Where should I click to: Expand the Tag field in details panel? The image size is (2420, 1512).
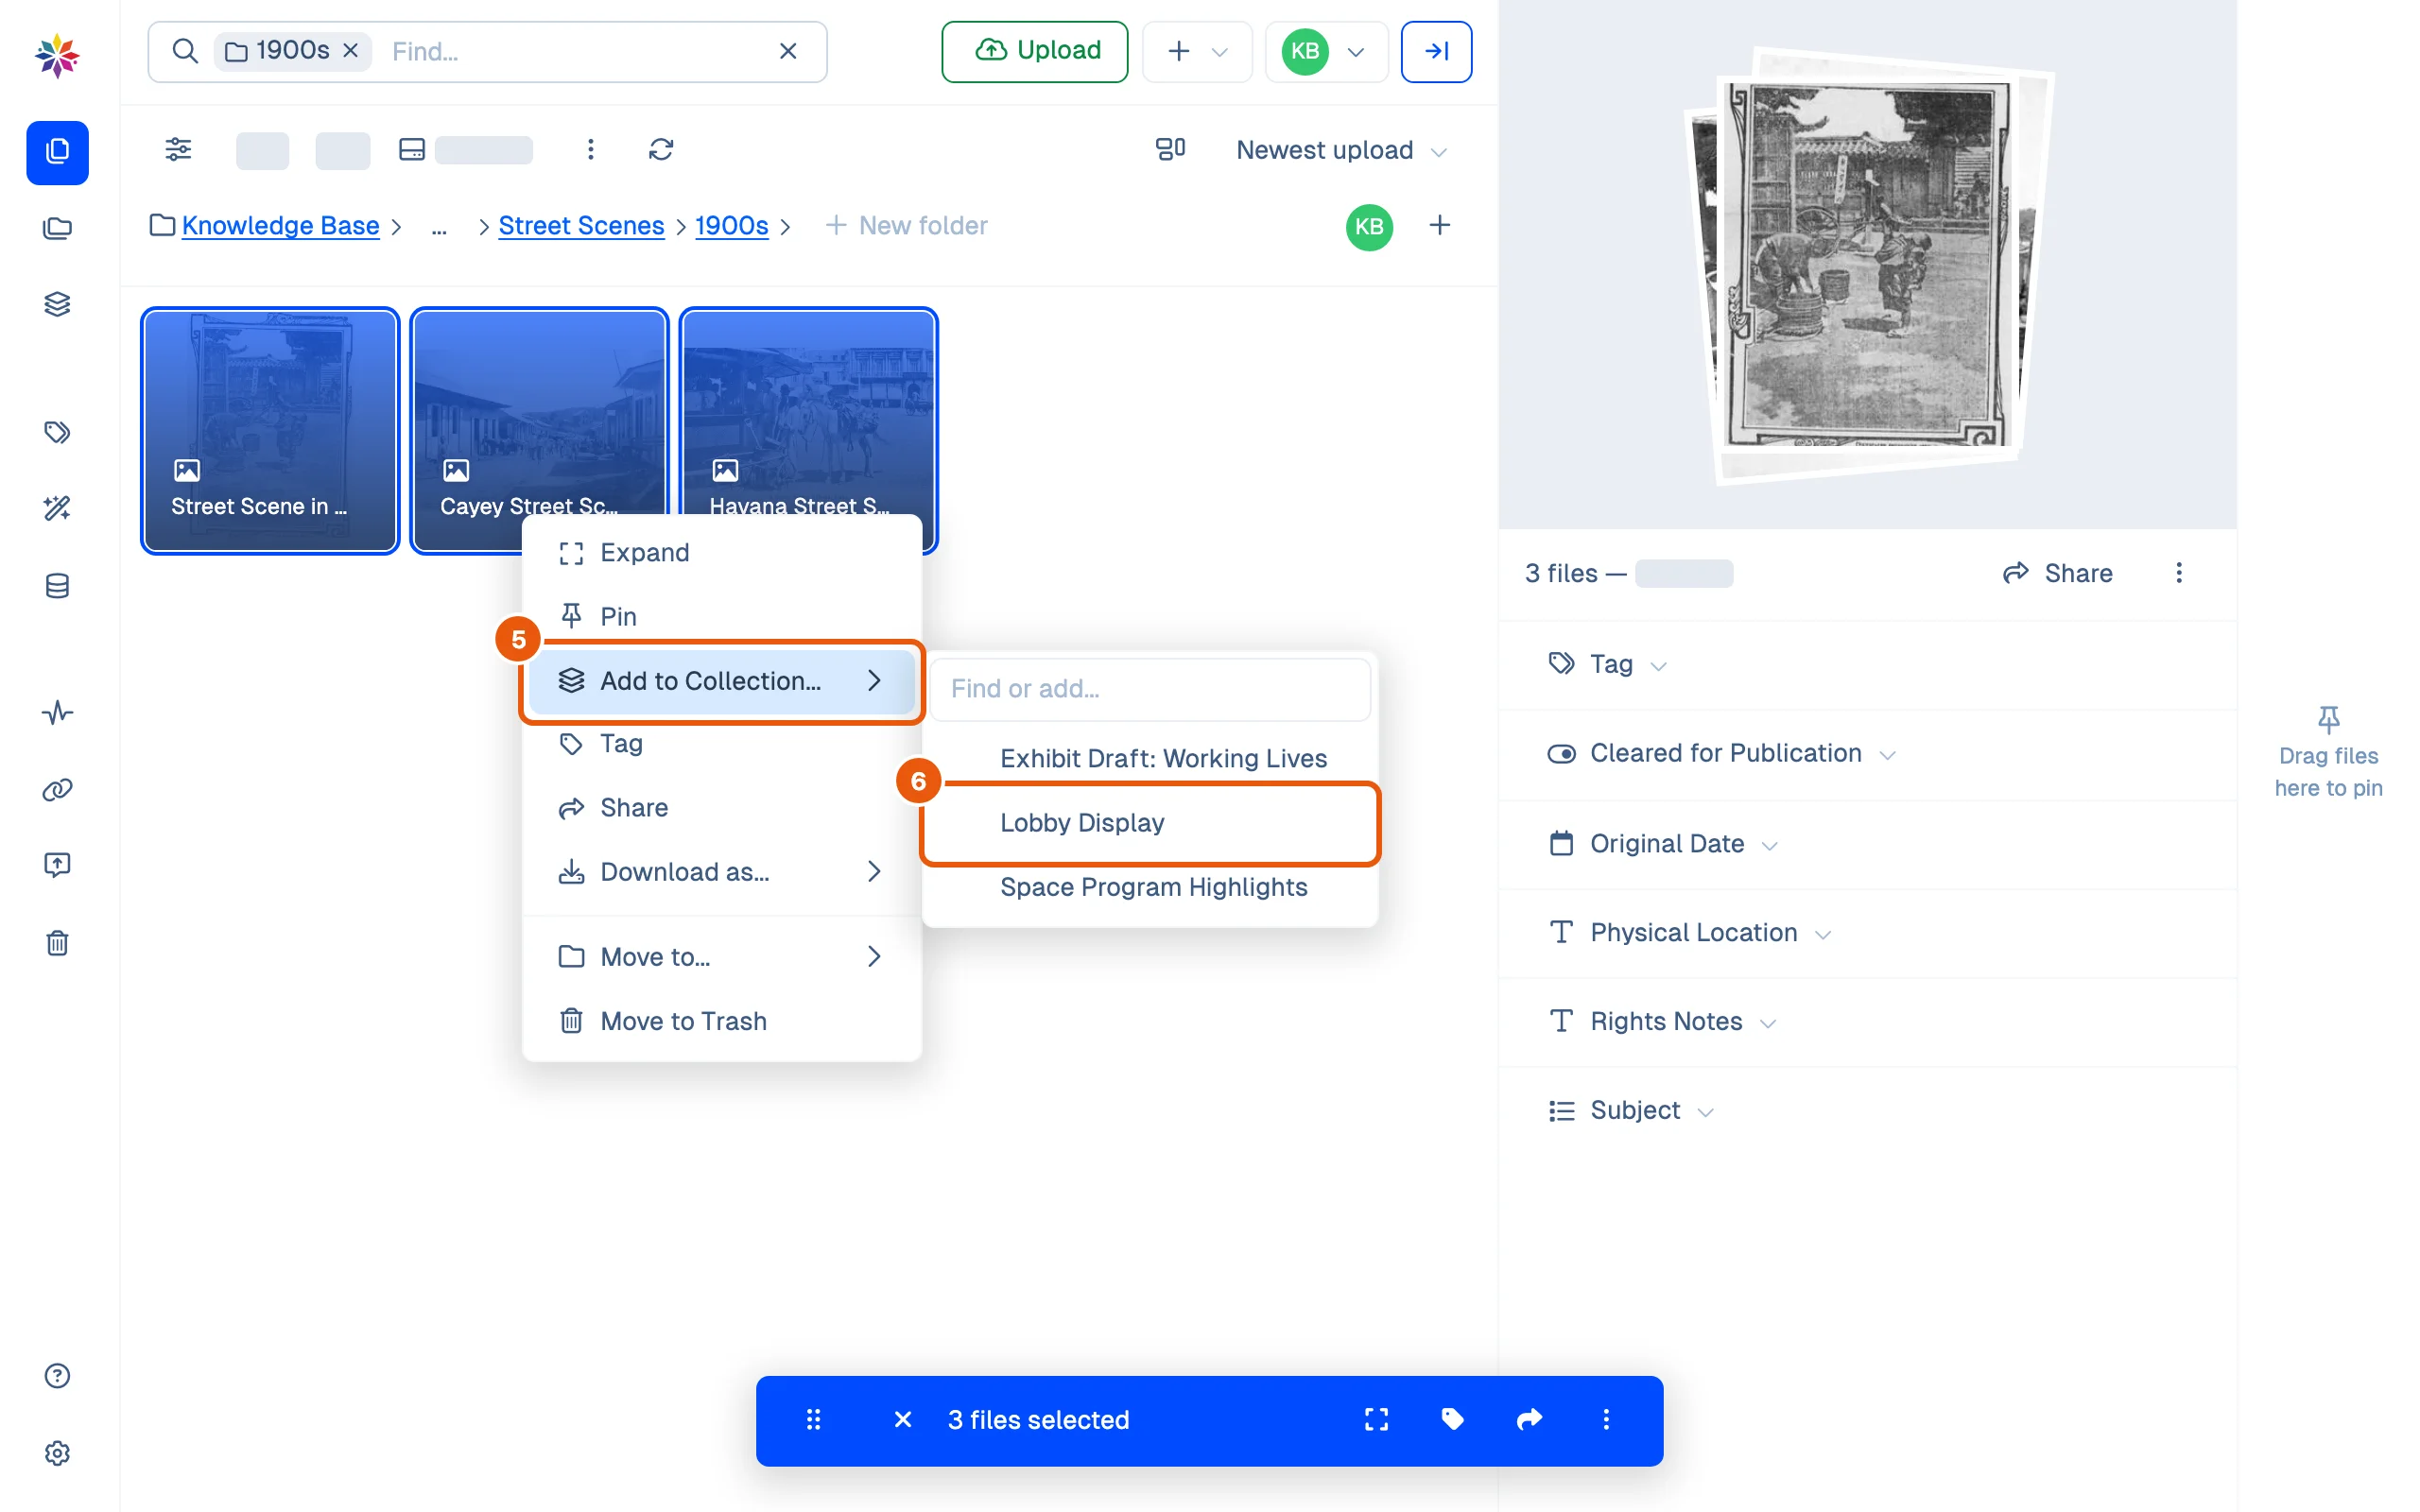coord(1606,665)
